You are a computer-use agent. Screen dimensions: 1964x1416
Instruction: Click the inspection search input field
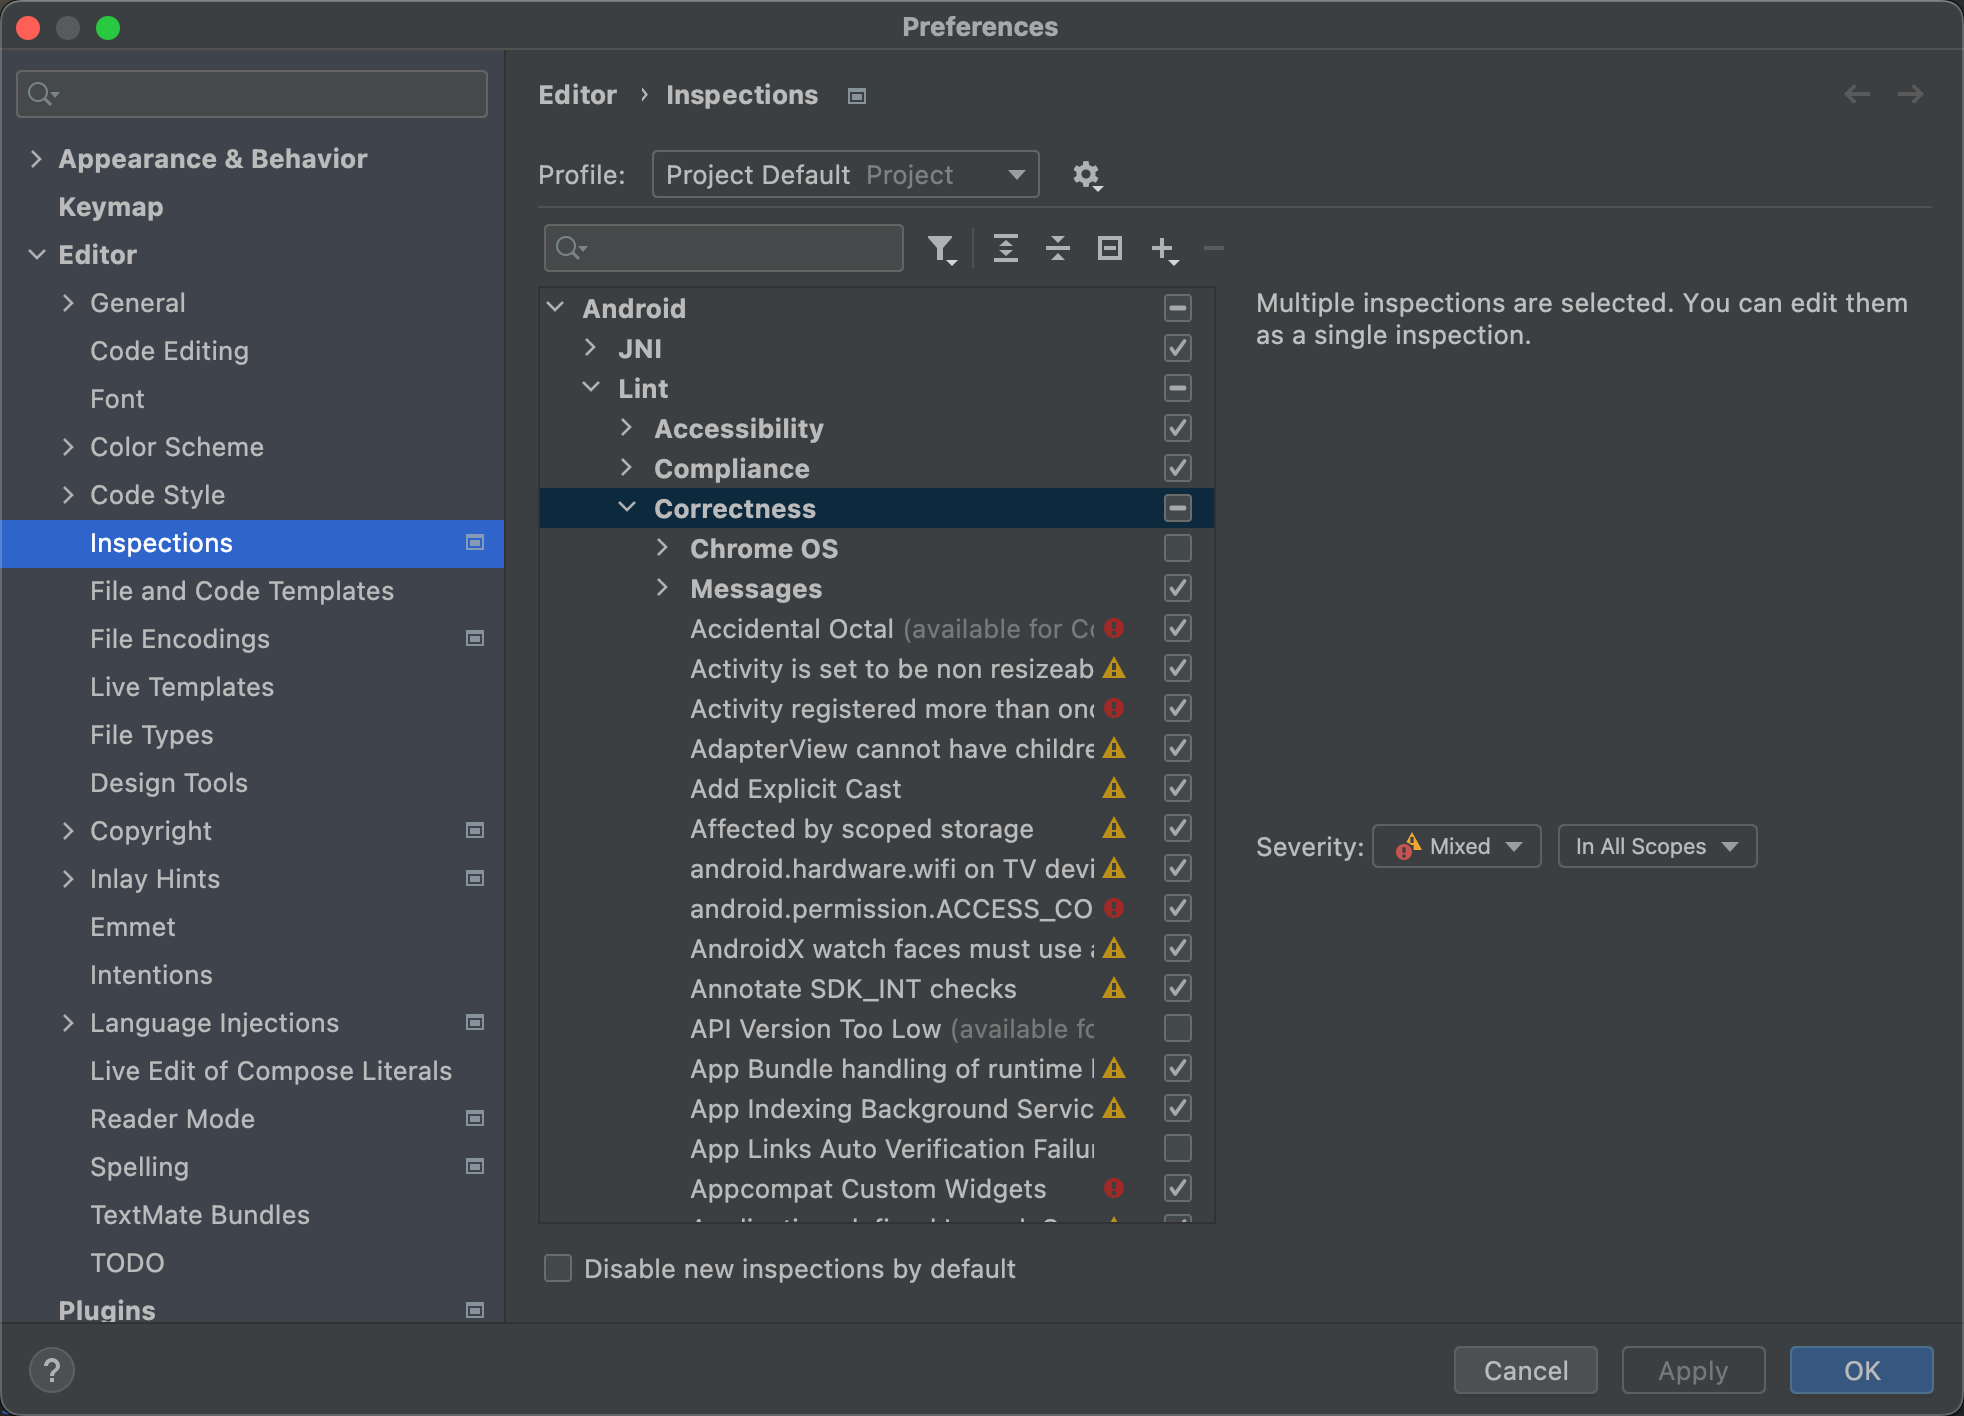click(x=727, y=247)
